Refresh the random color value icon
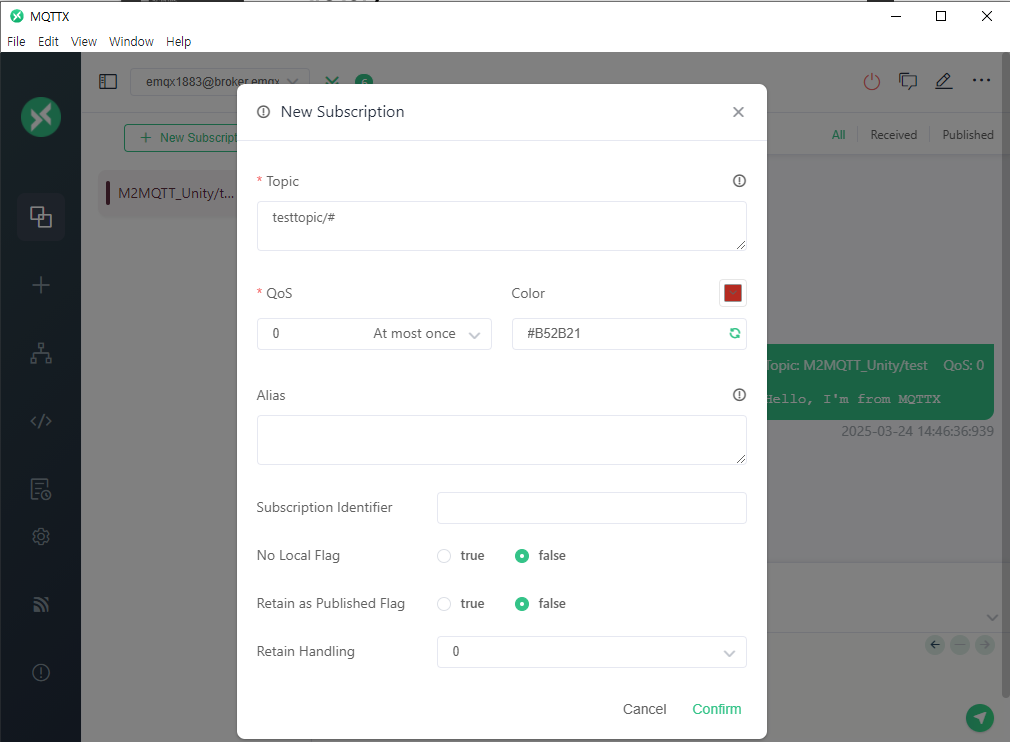Image resolution: width=1010 pixels, height=742 pixels. click(x=734, y=333)
